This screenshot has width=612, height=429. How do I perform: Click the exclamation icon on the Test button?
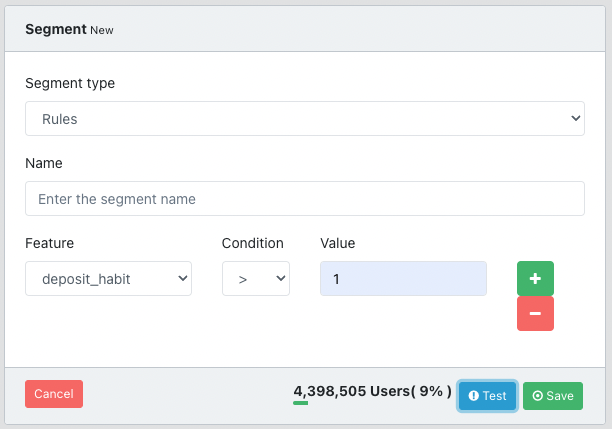pos(473,396)
